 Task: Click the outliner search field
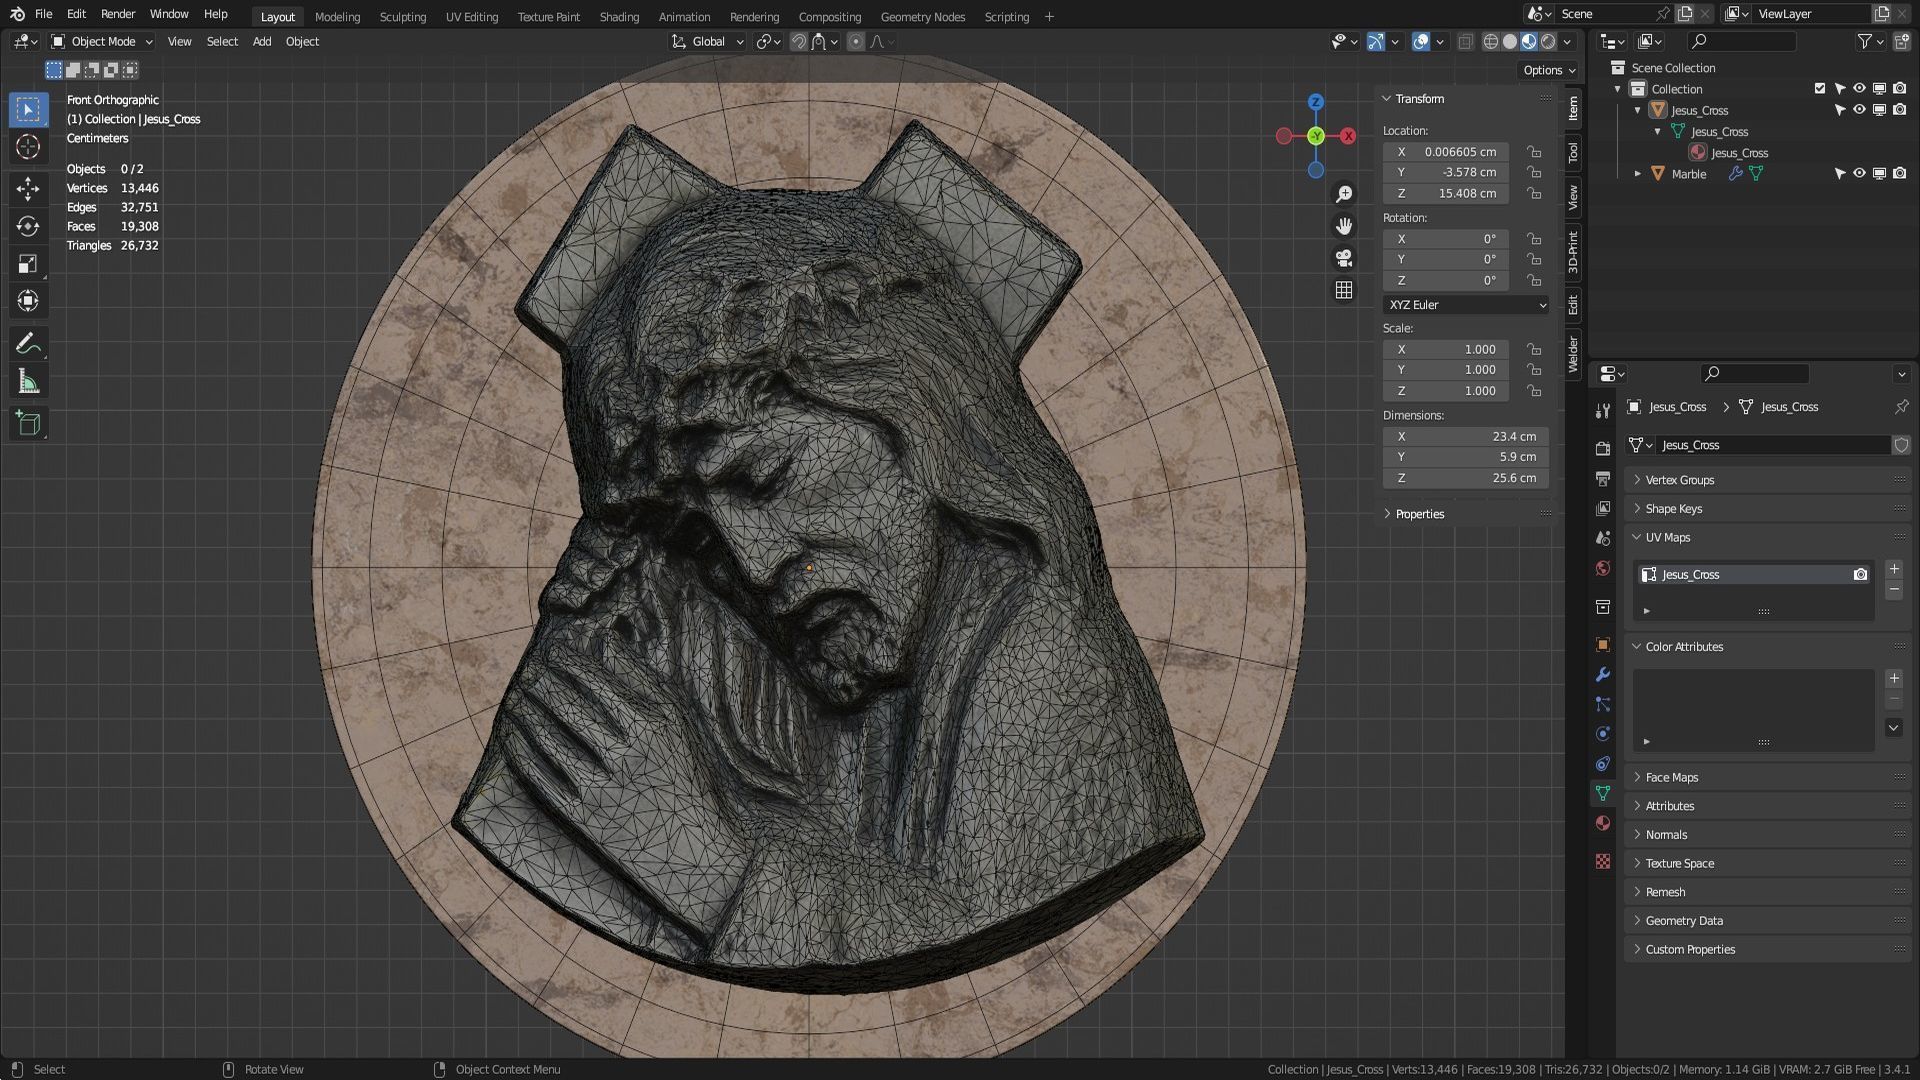click(x=1741, y=41)
